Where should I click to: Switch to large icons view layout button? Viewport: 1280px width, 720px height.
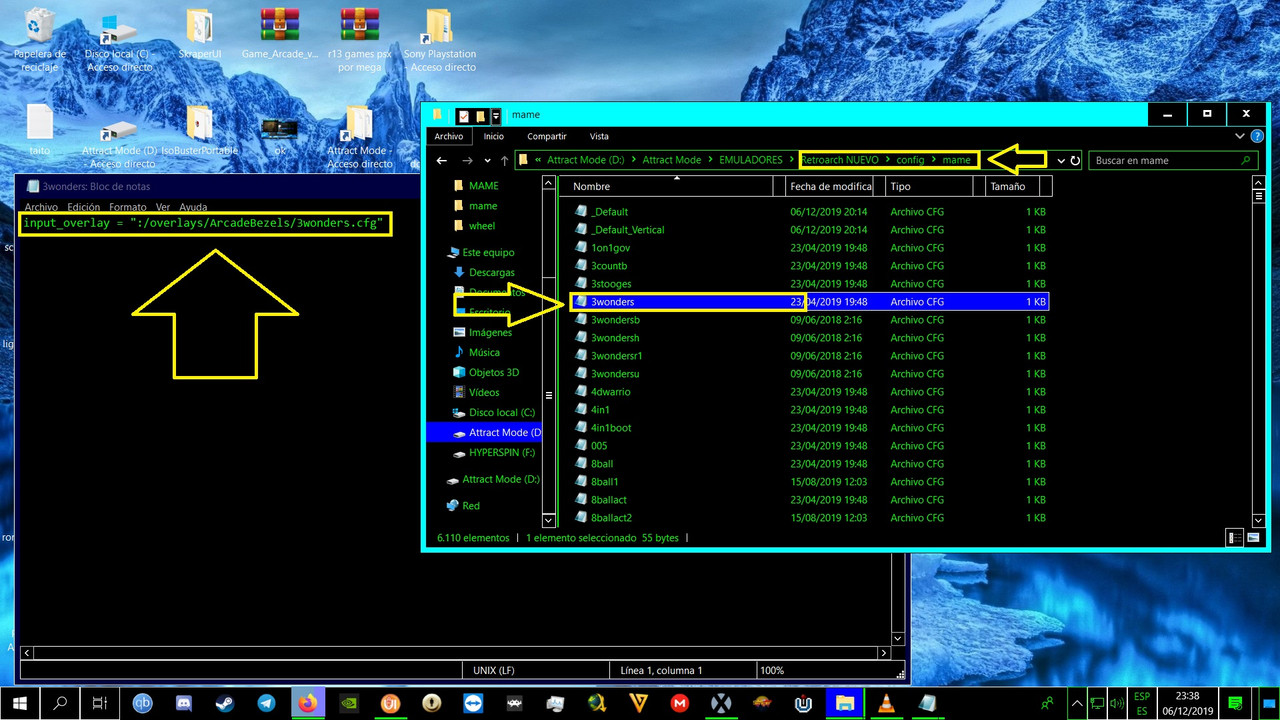[1252, 538]
